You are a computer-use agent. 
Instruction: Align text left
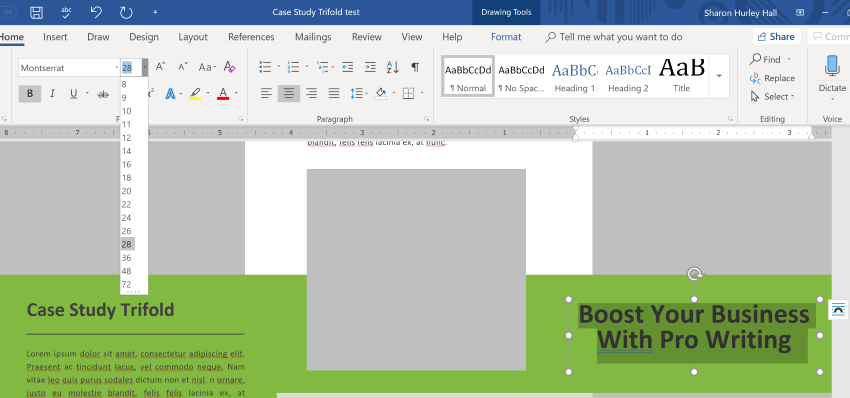tap(266, 94)
